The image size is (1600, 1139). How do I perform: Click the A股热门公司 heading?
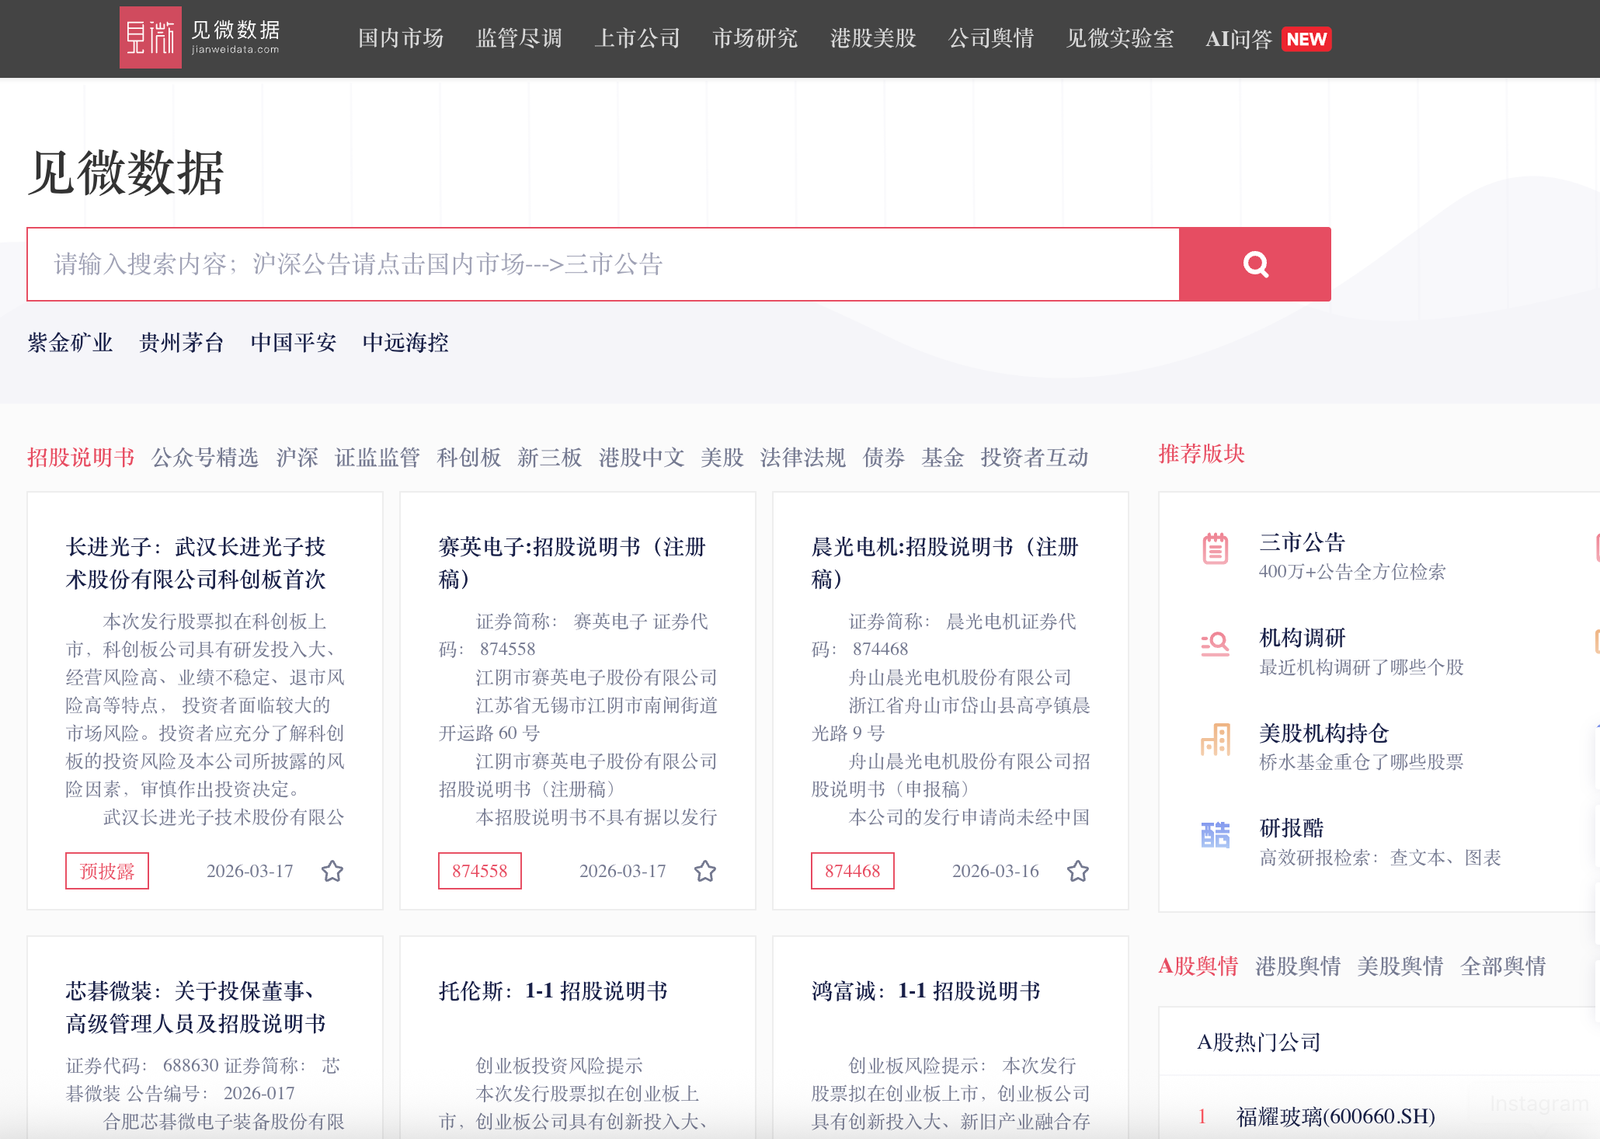click(x=1259, y=1042)
